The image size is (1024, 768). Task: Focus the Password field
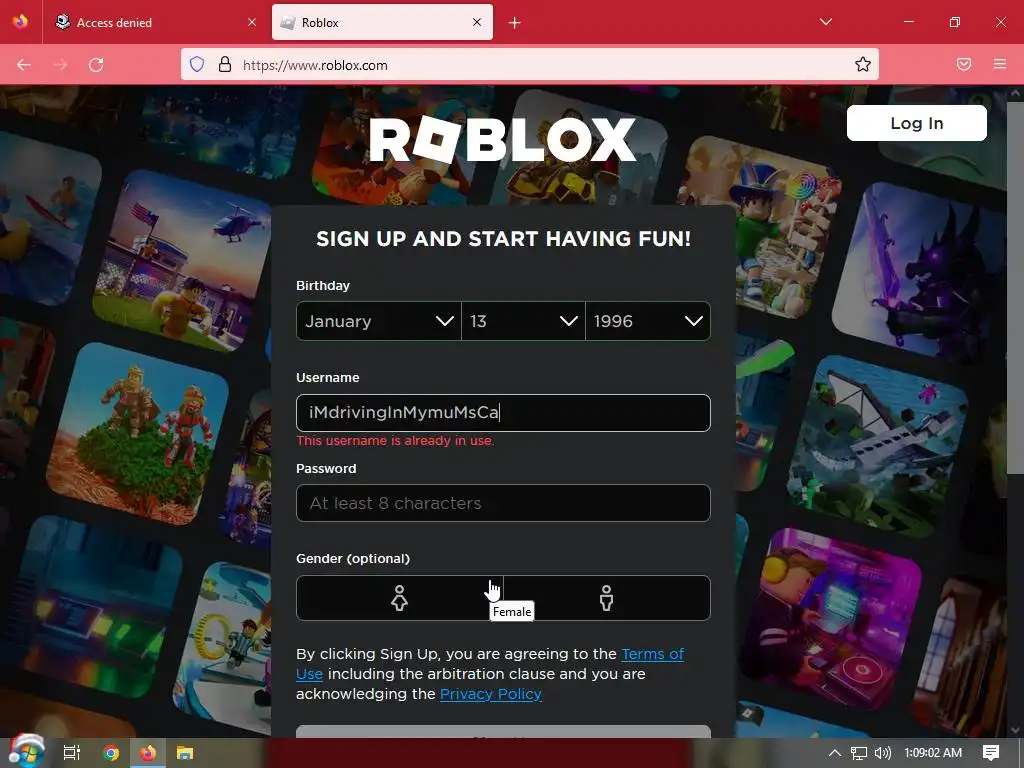[x=503, y=503]
